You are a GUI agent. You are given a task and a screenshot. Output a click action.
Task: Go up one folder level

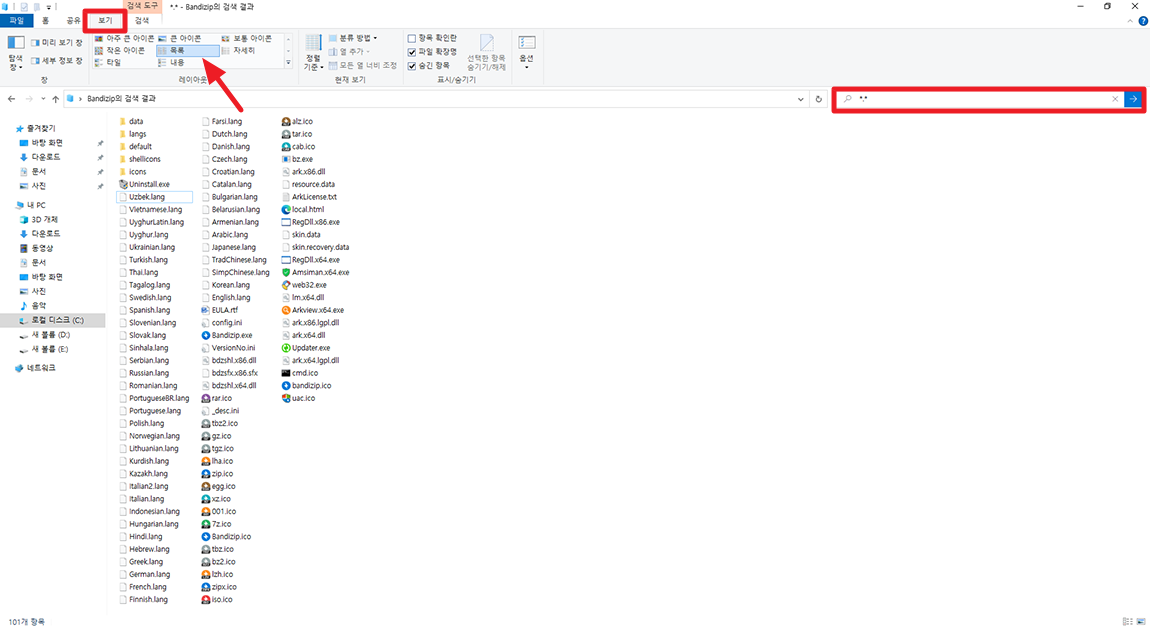click(55, 98)
